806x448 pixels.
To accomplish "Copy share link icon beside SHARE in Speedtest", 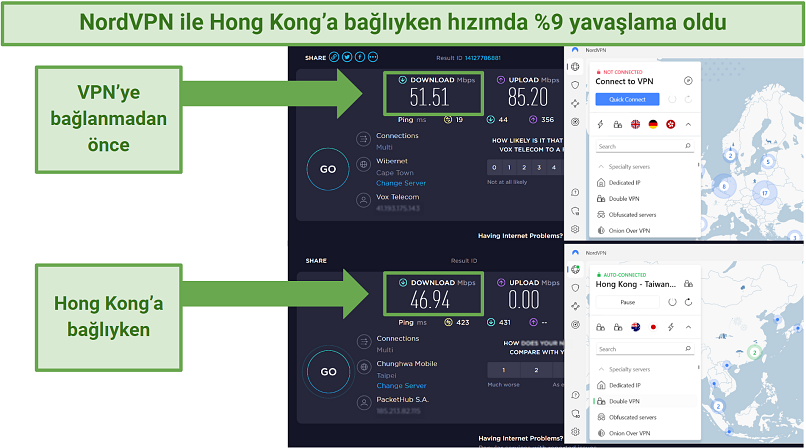I will coord(334,57).
